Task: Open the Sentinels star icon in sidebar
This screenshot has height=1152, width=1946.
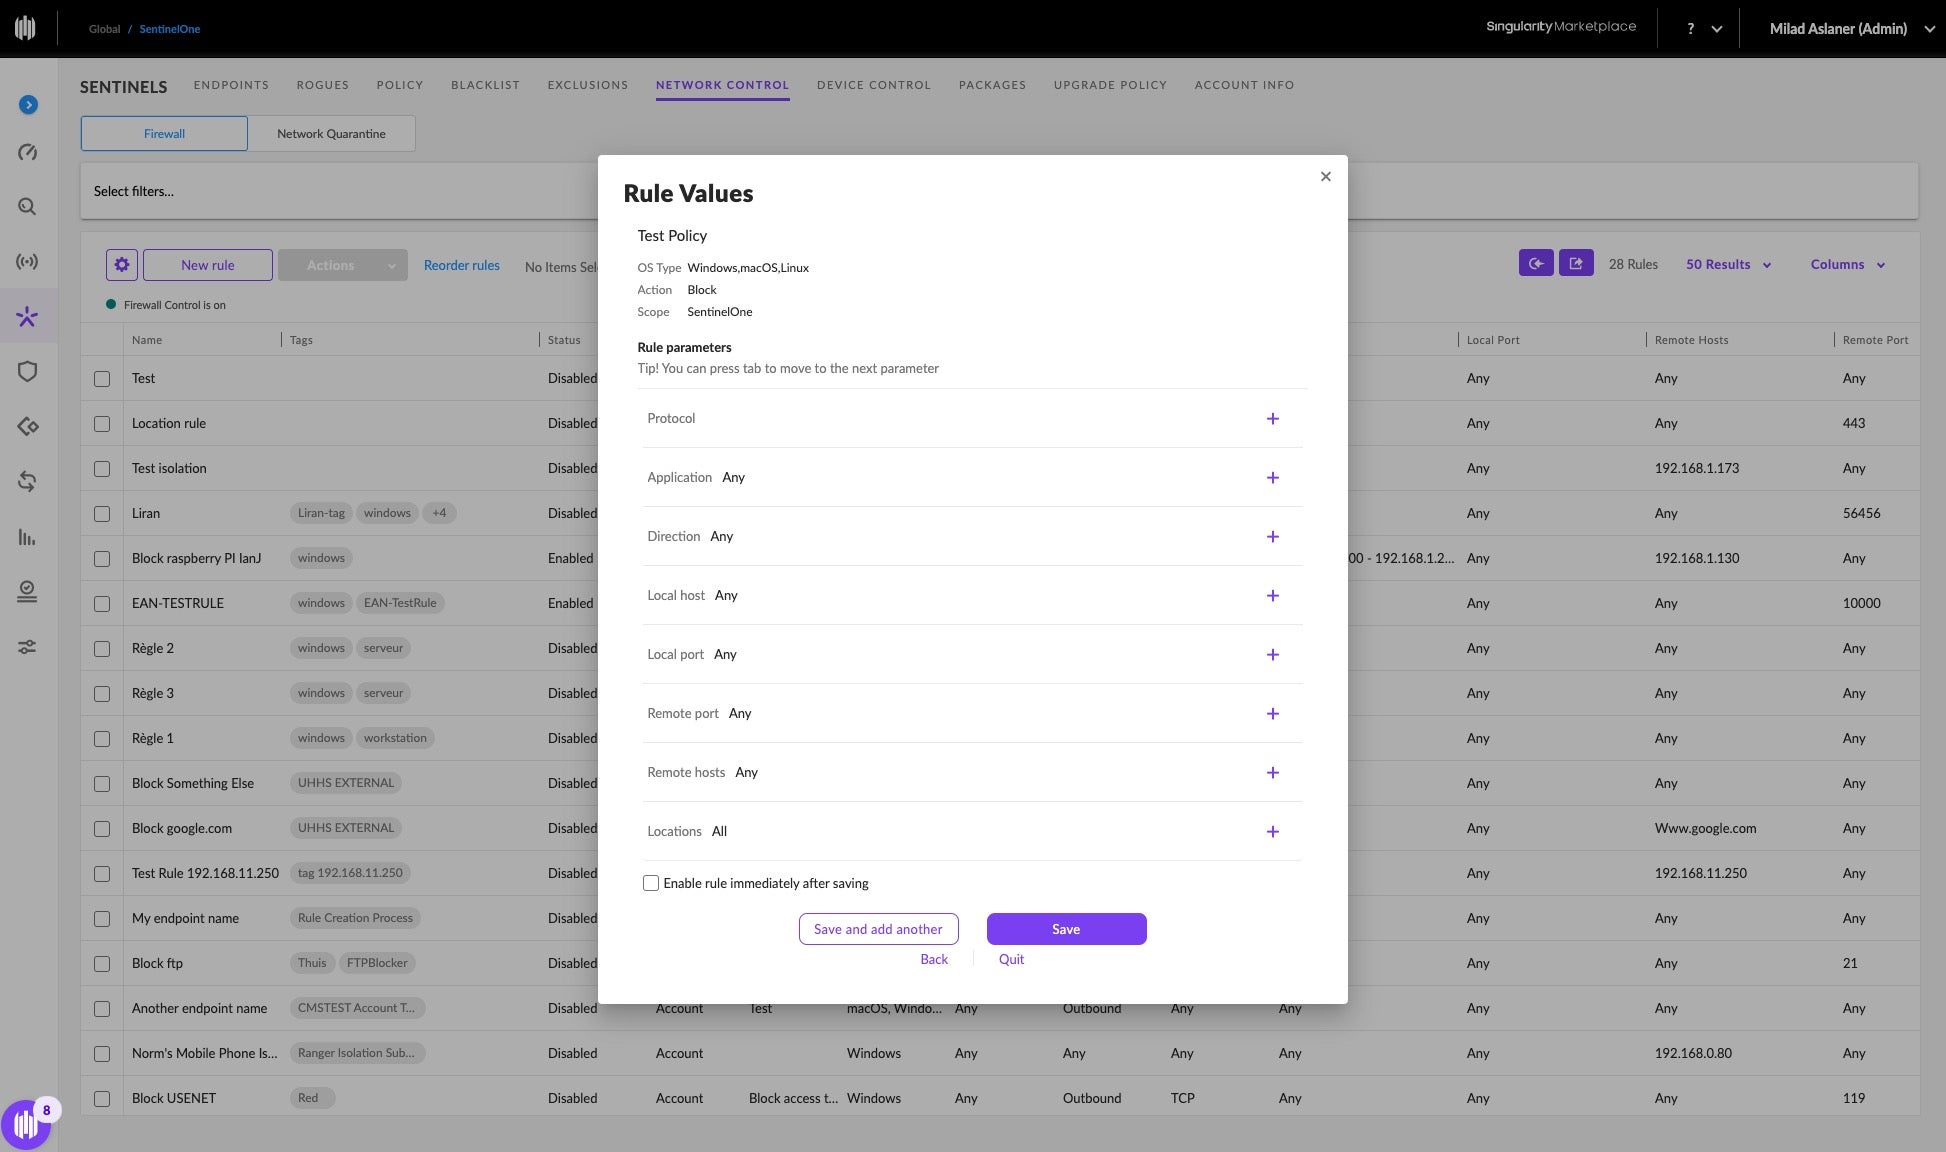Action: pos(27,317)
